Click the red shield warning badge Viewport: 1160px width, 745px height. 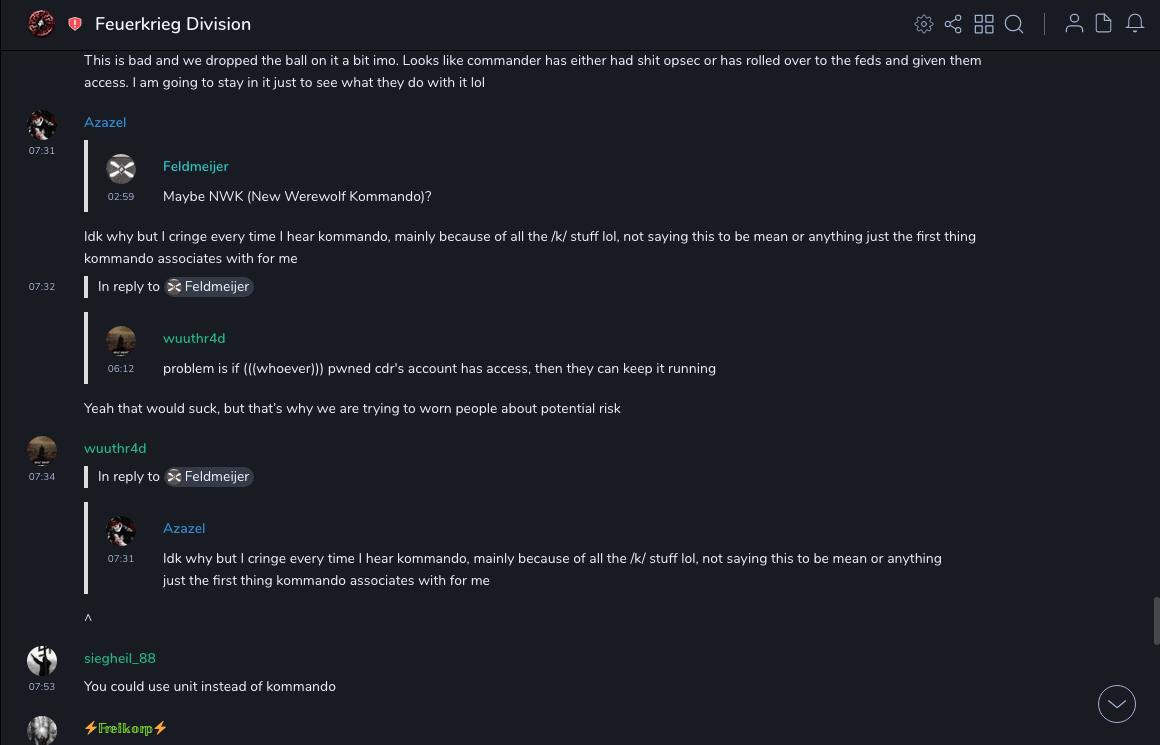coord(75,24)
